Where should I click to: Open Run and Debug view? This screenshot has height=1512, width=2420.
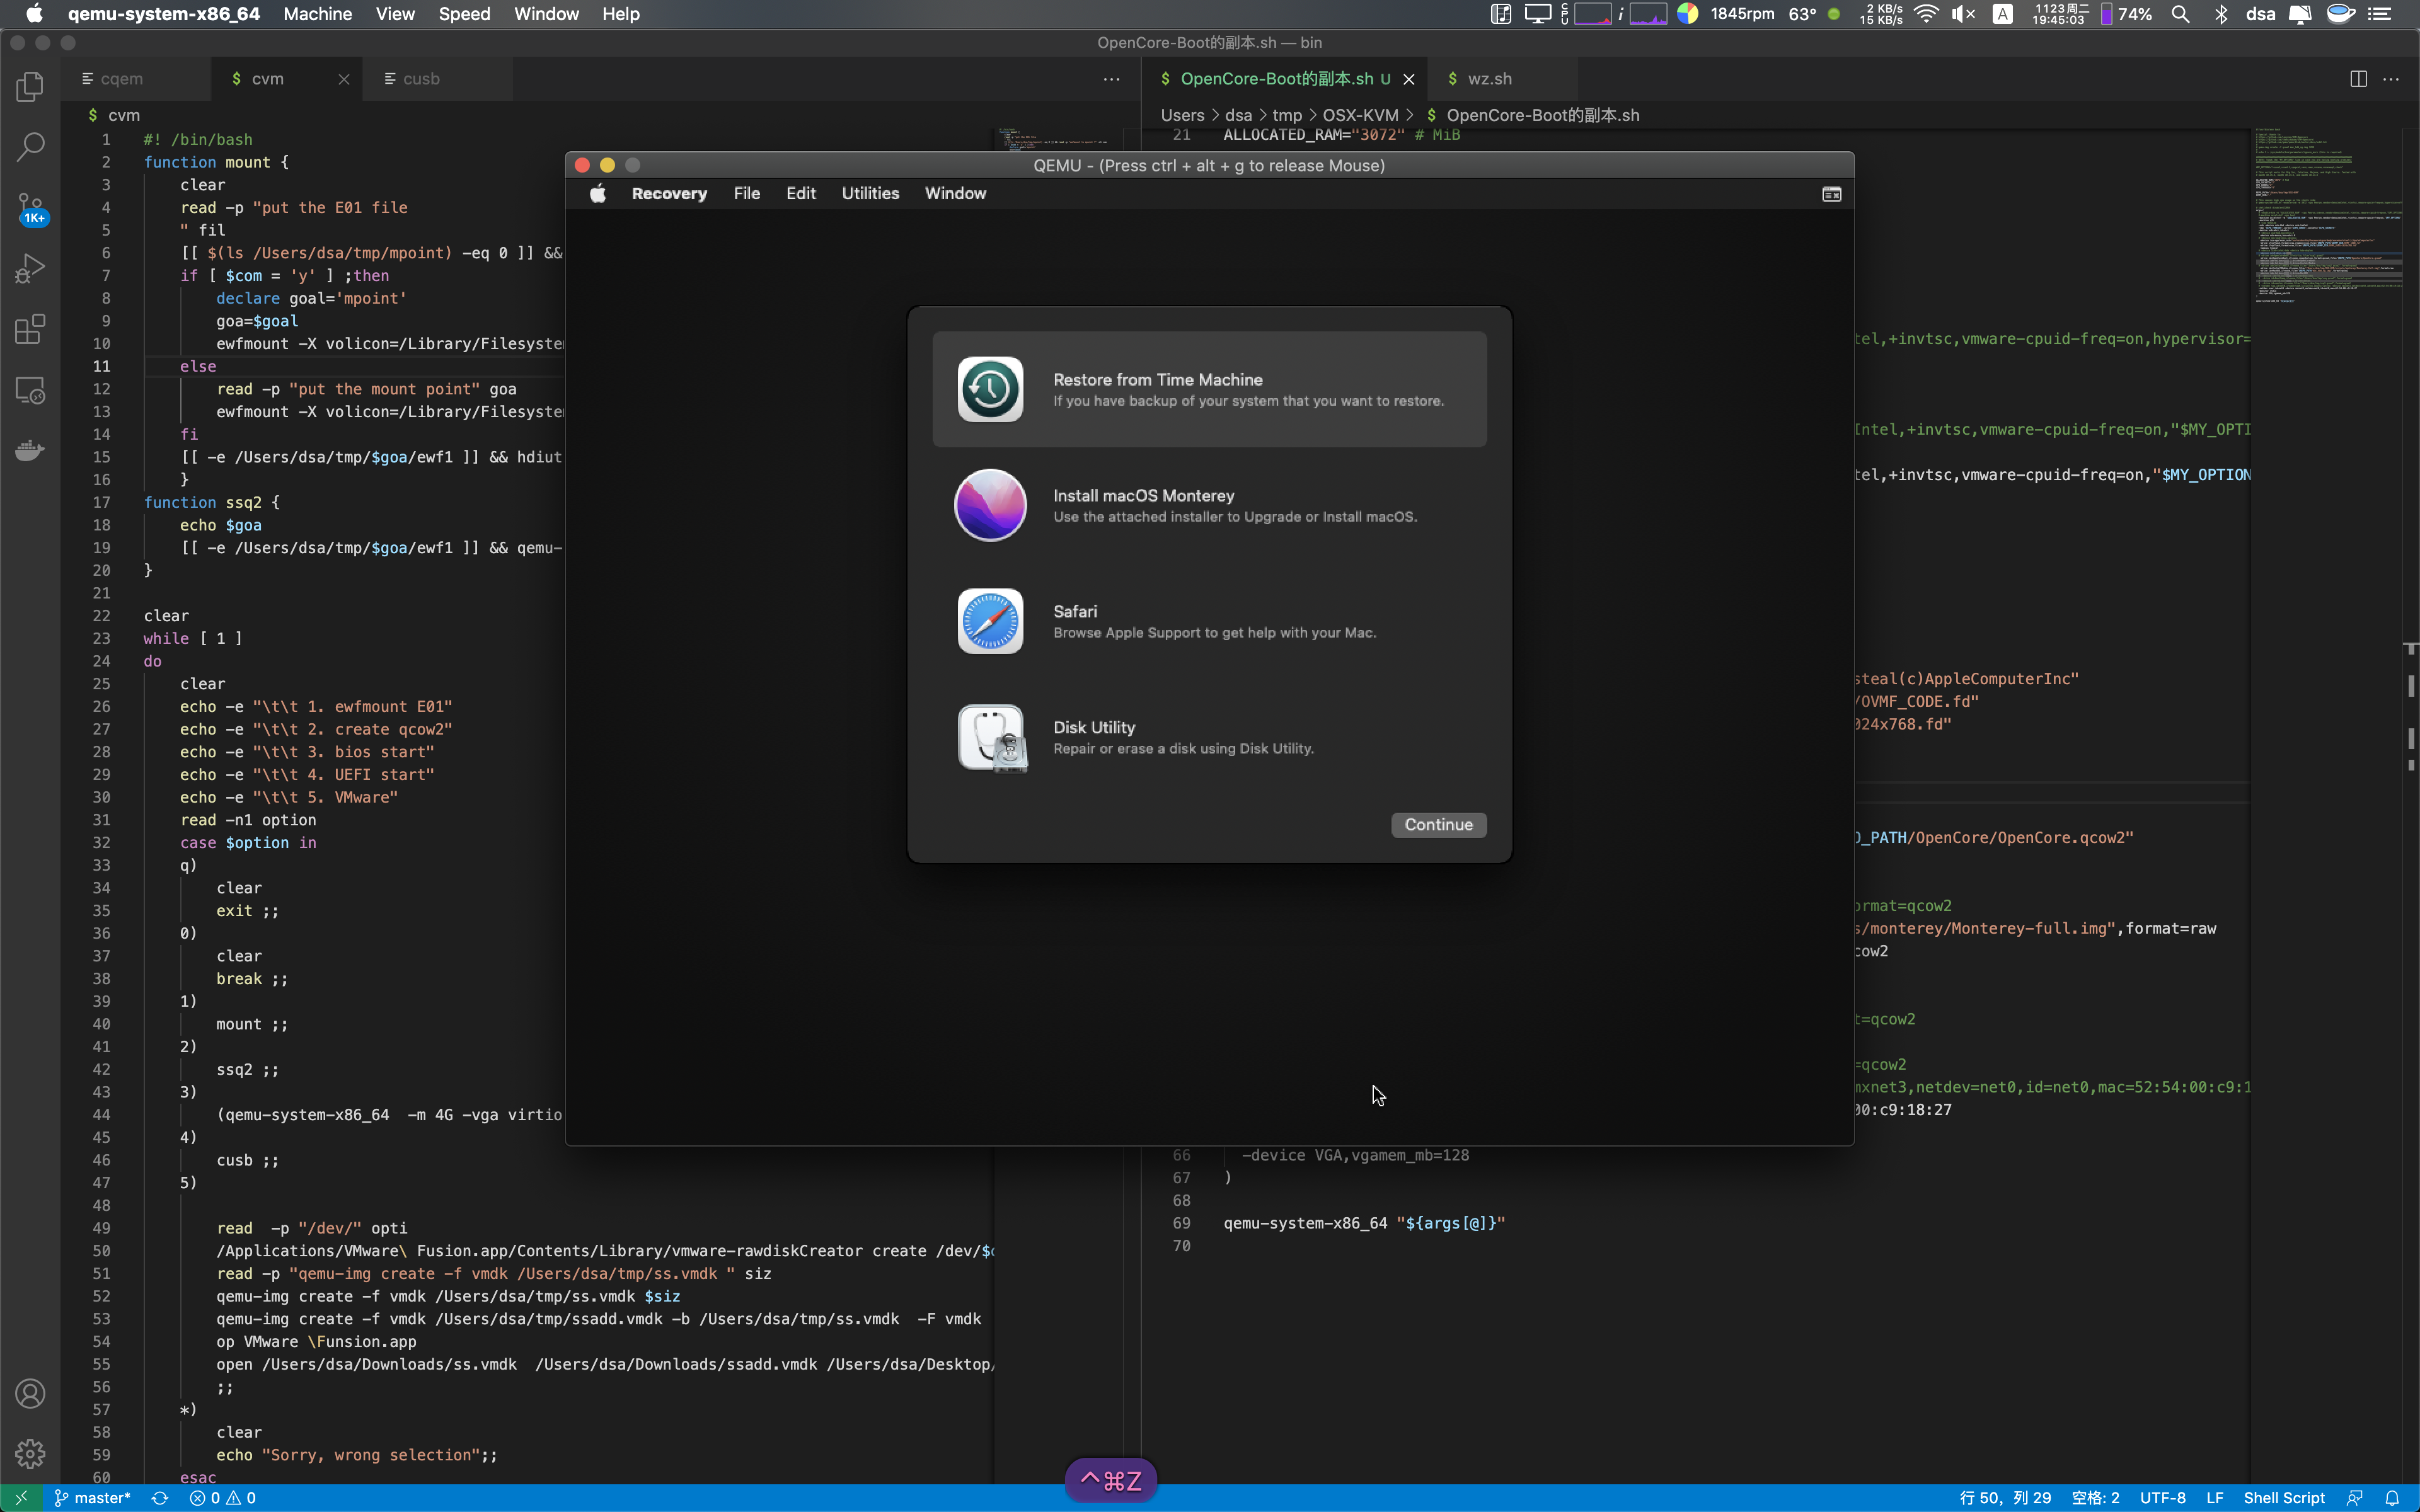click(30, 268)
